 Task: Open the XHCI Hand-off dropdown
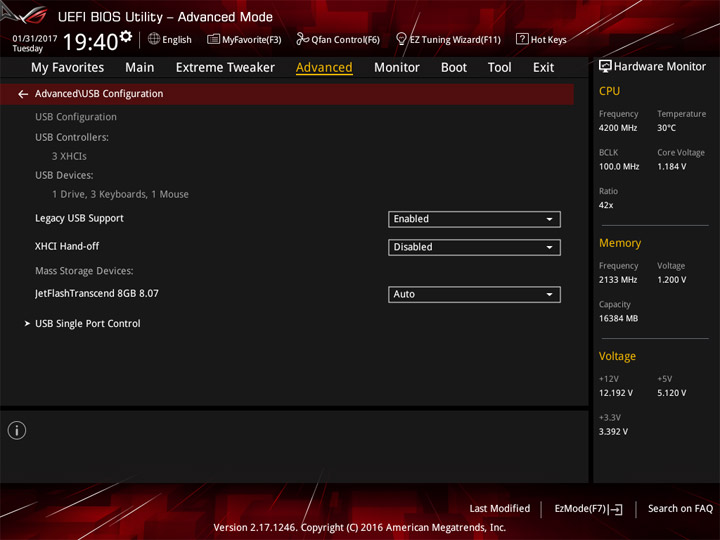474,247
